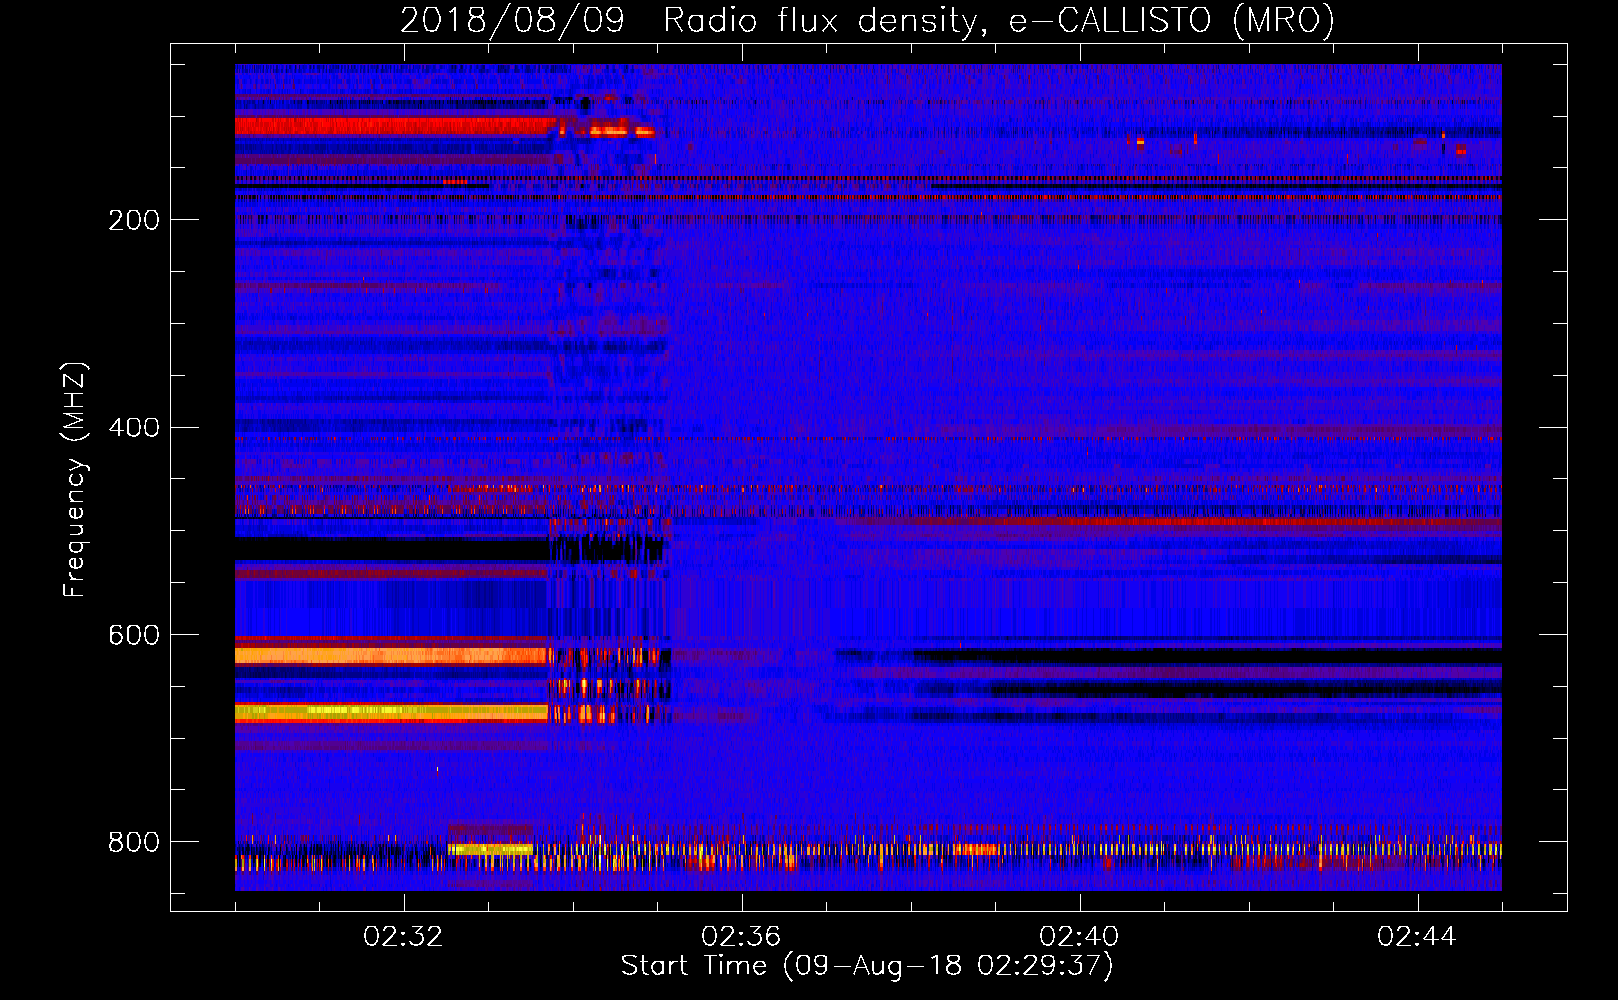
Task: Click the 600 frequency tick label
Action: point(134,636)
